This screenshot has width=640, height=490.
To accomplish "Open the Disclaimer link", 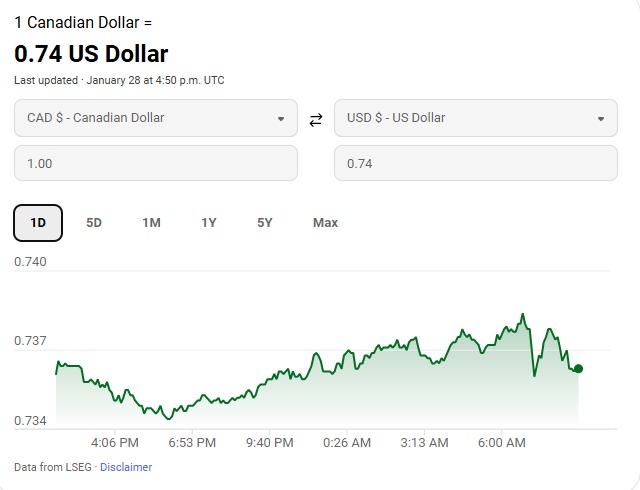I will coord(126,467).
